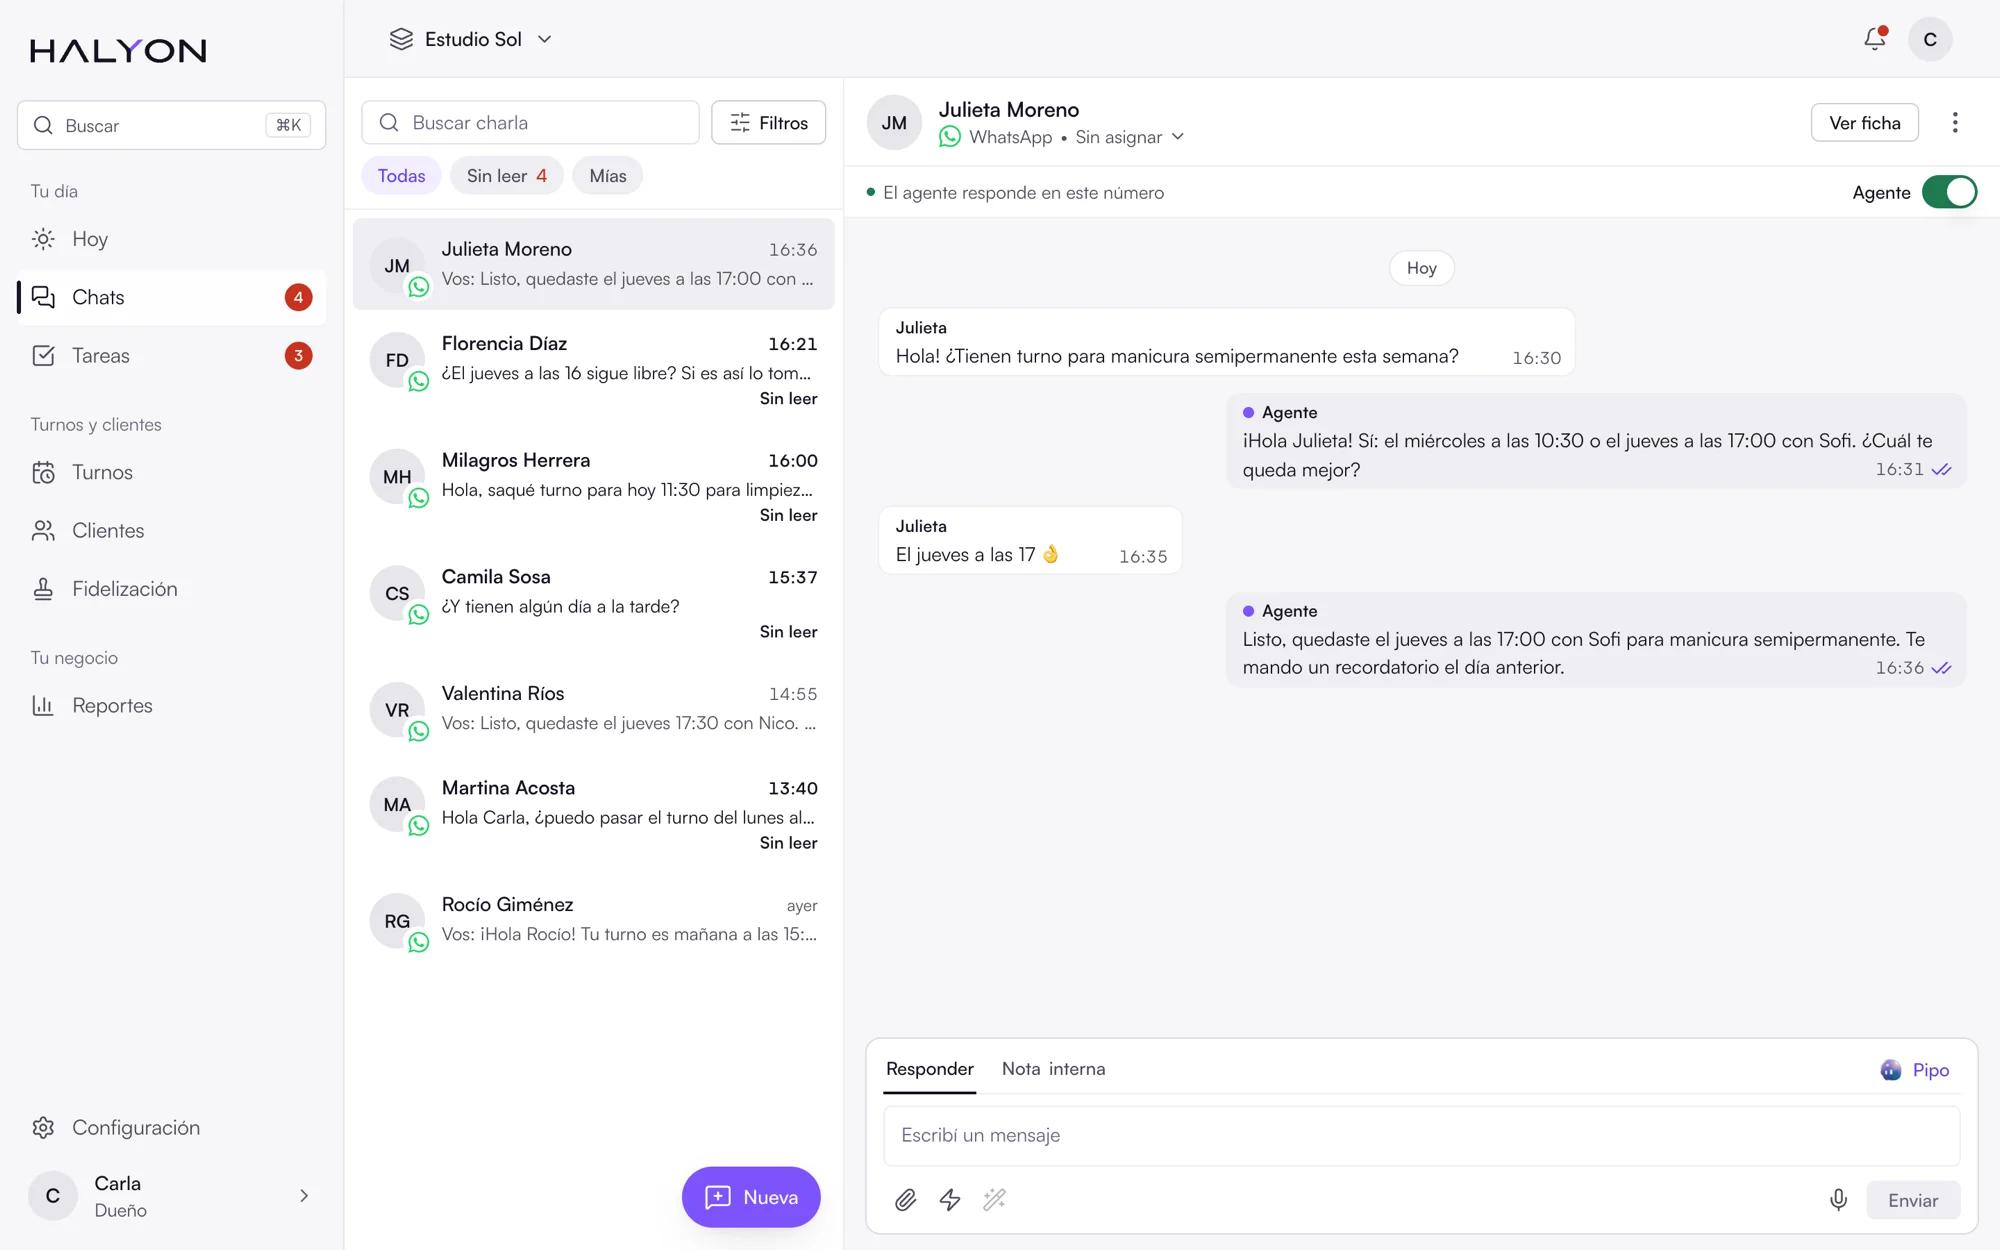Select the Mías filter tab

coord(608,176)
